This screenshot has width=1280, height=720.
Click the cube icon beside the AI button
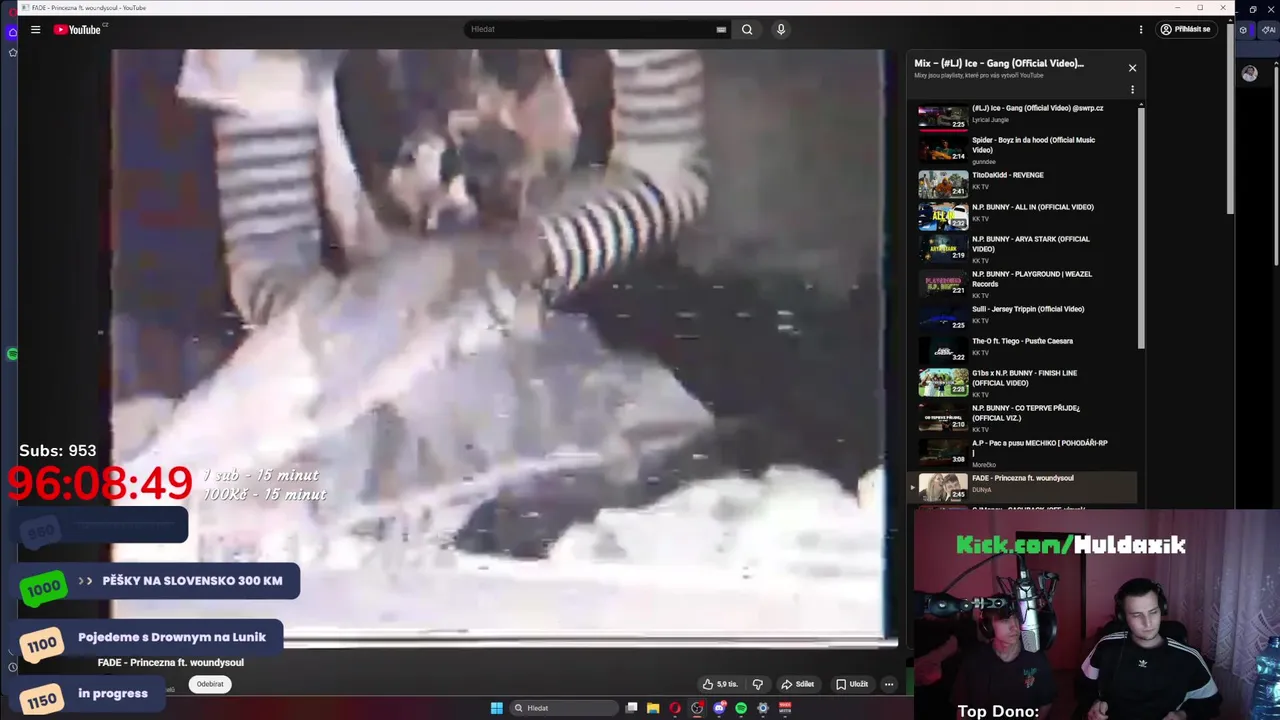click(x=1244, y=30)
